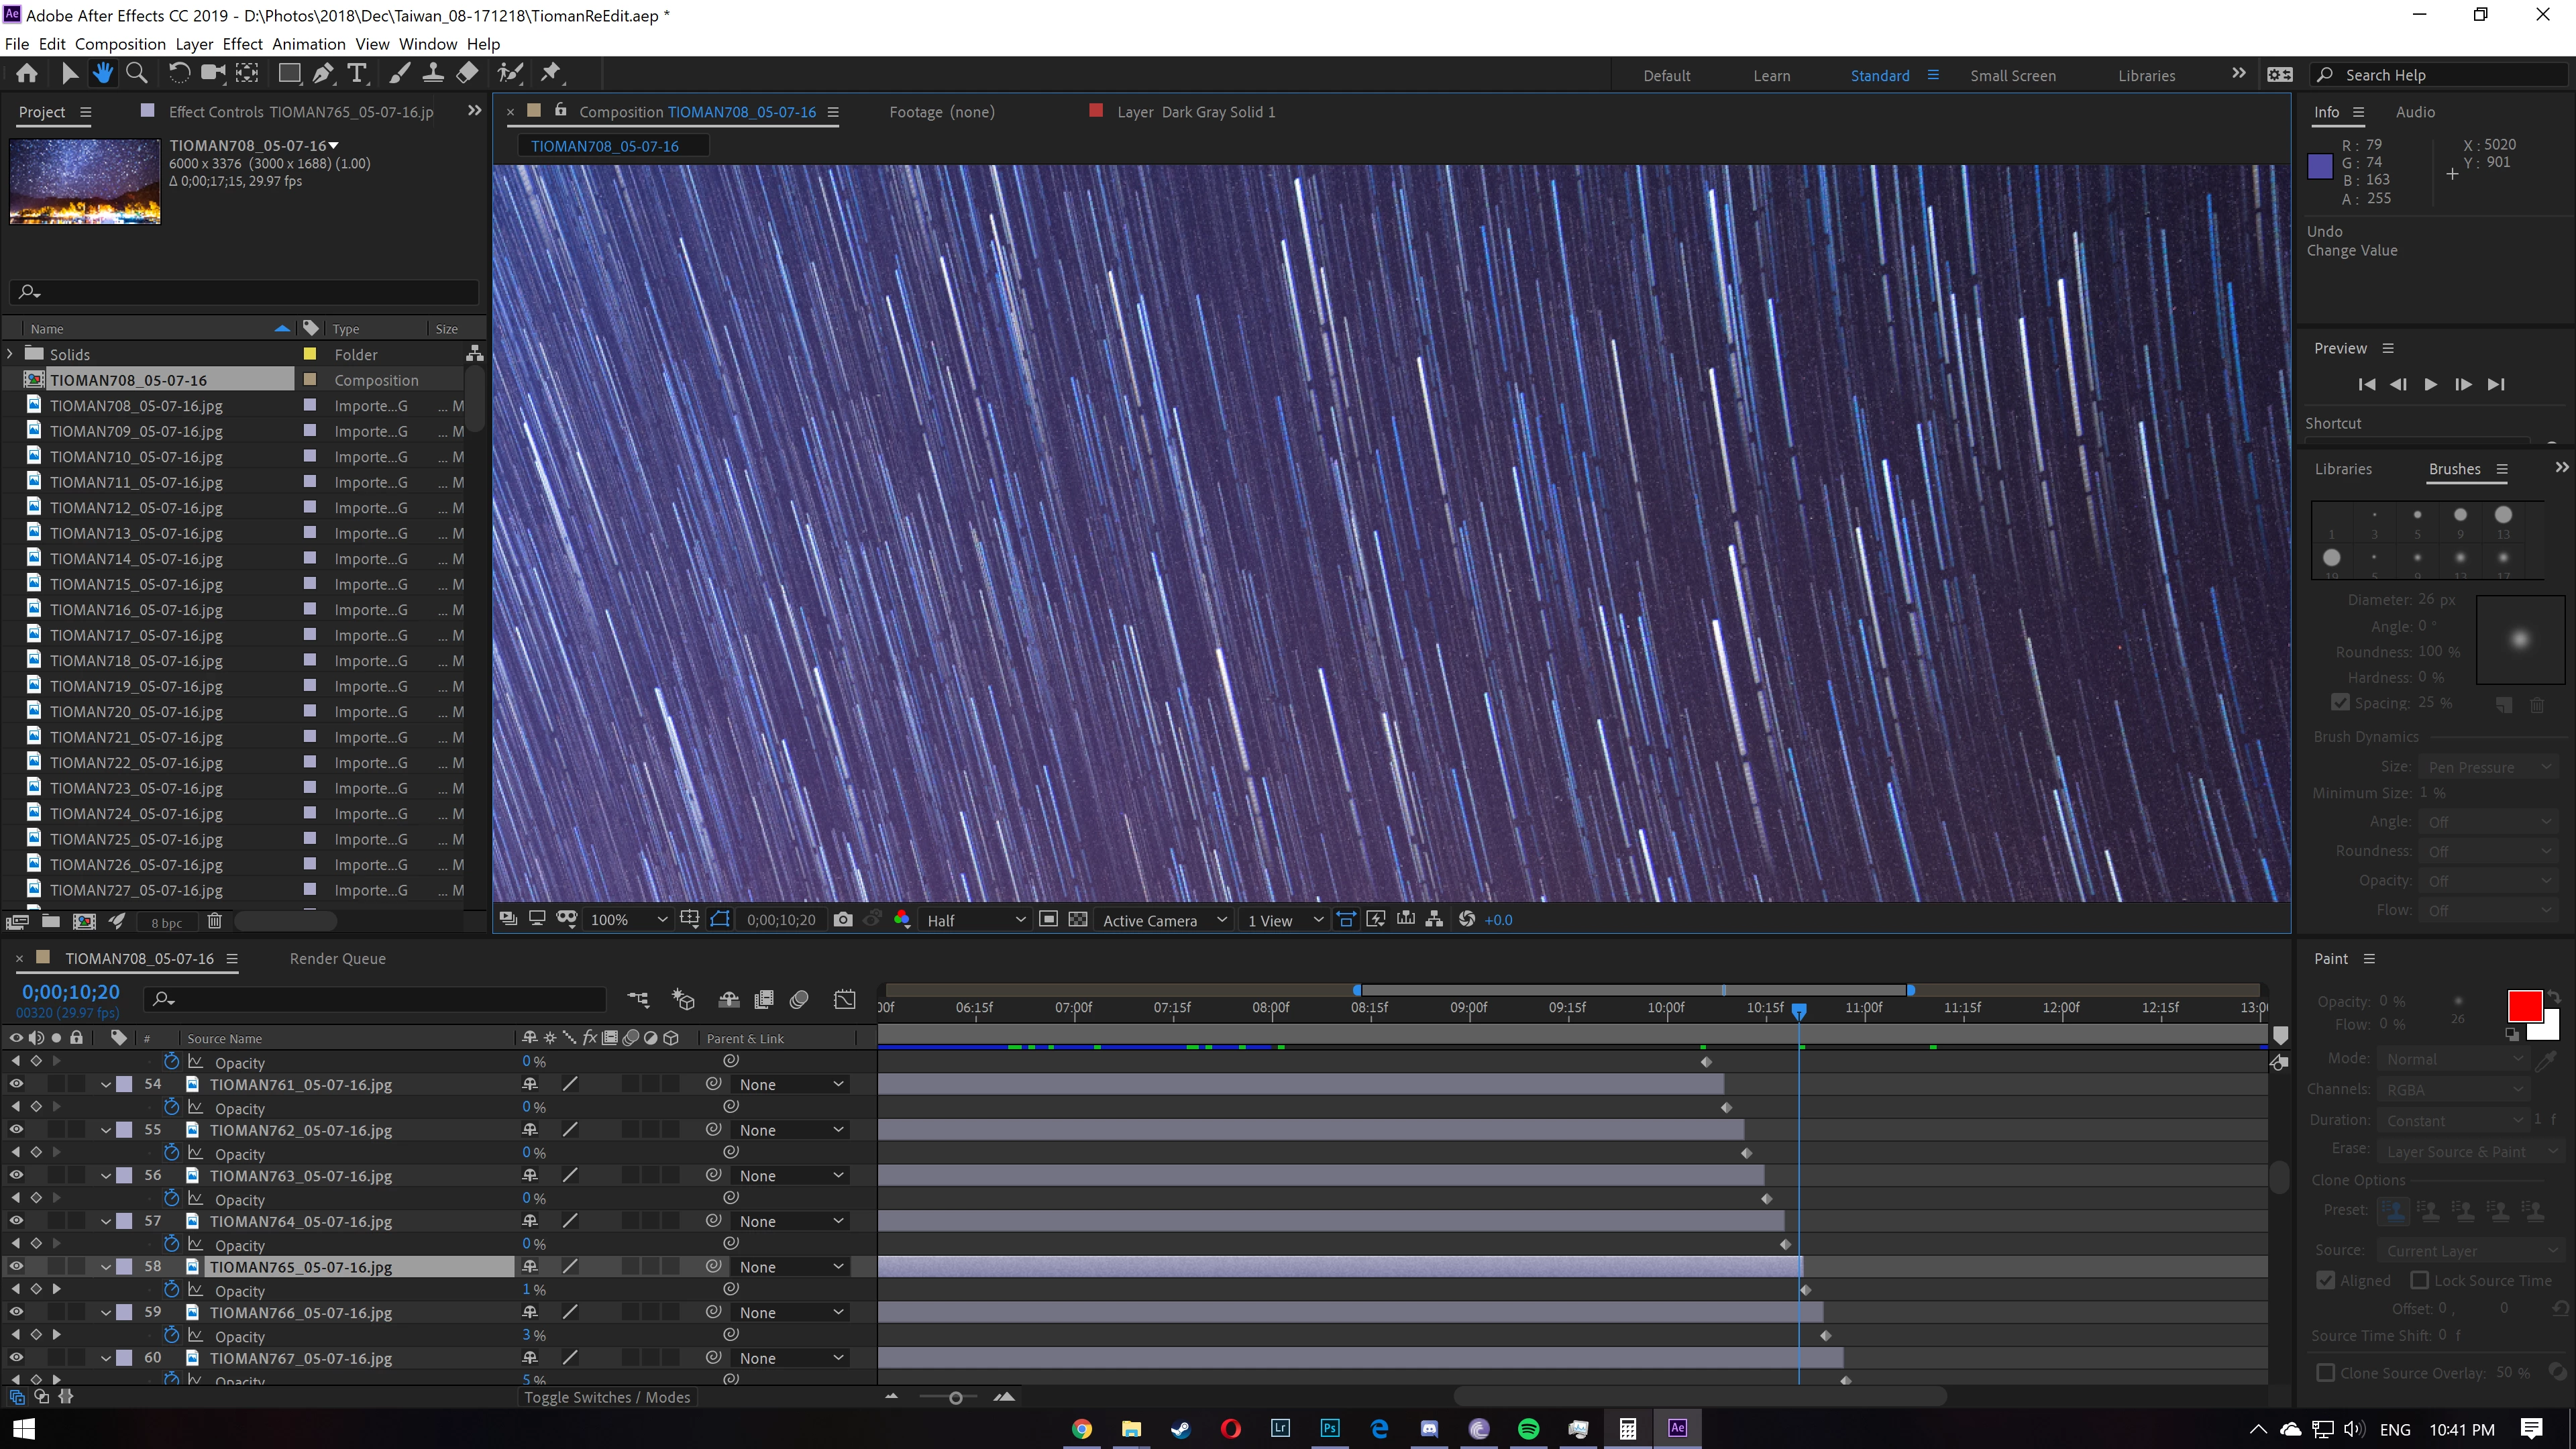Select the Zoom magnifier tool

[137, 73]
